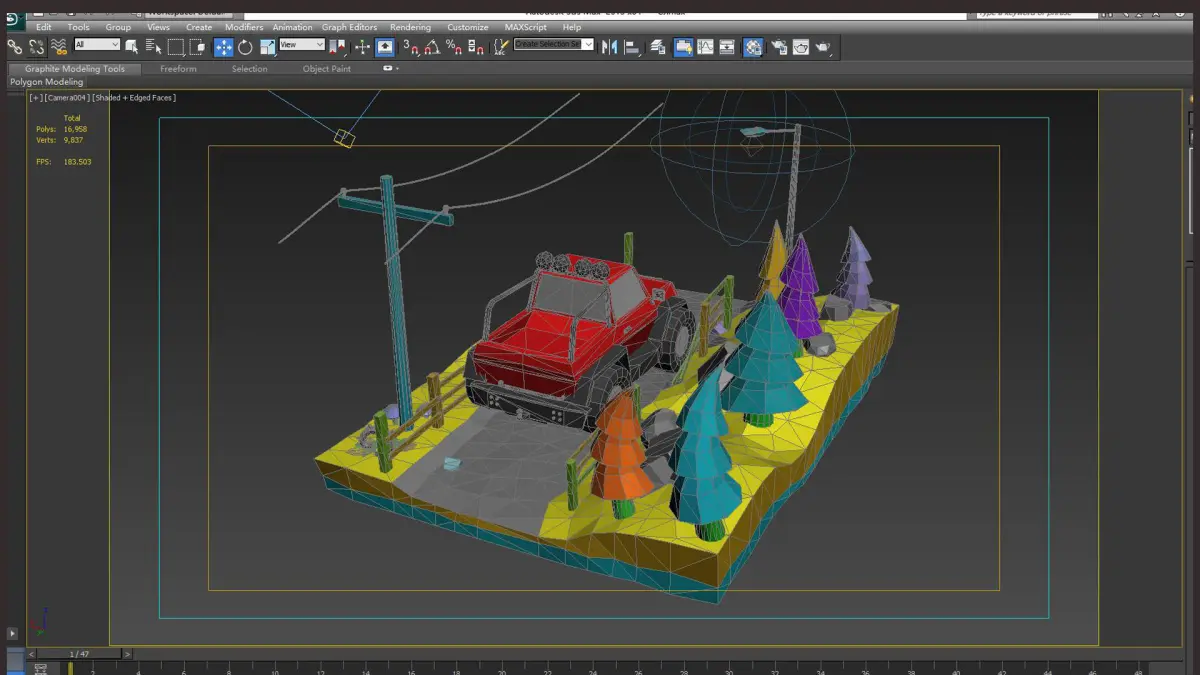Screen dimensions: 1200x675
Task: Toggle Spinner Snap
Action: tap(476, 47)
